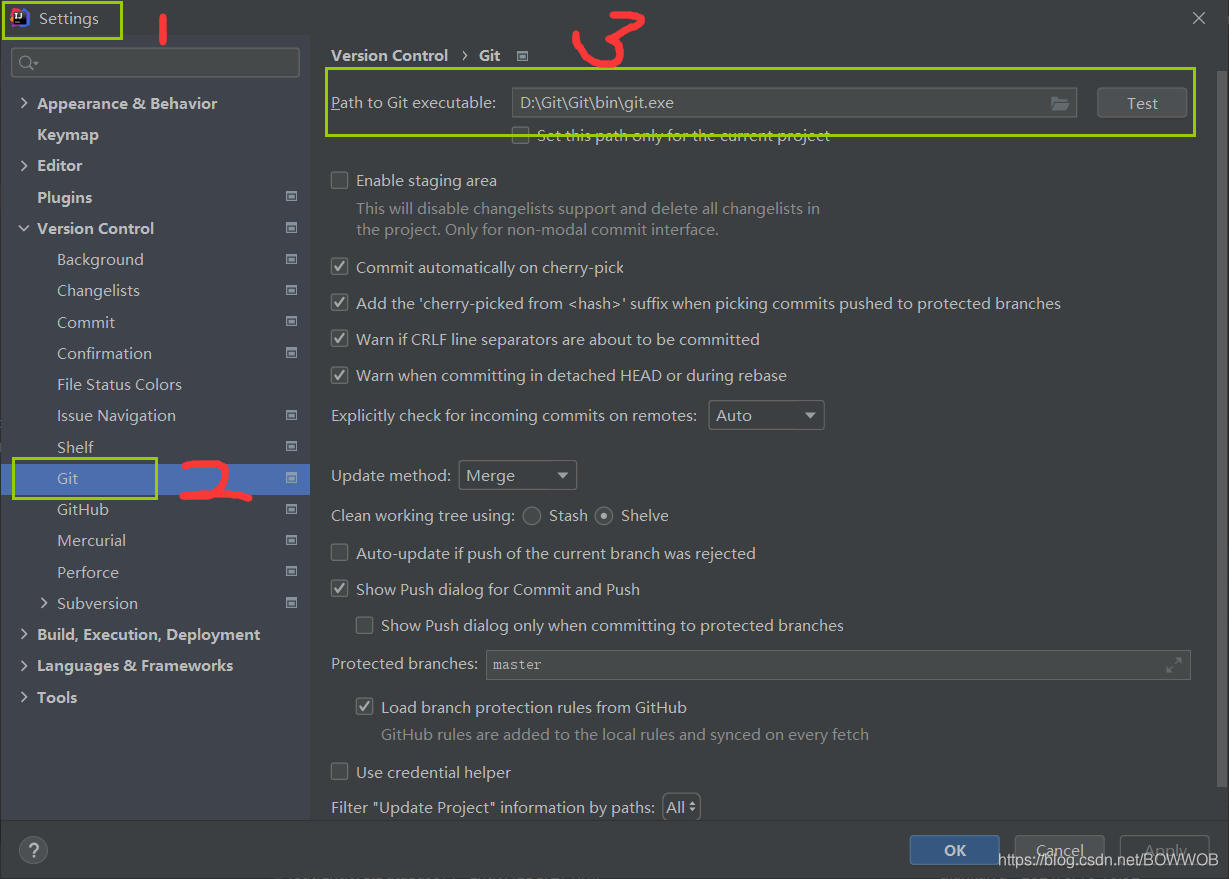Click the project-level icon beside Background
The width and height of the screenshot is (1229, 879).
(291, 259)
